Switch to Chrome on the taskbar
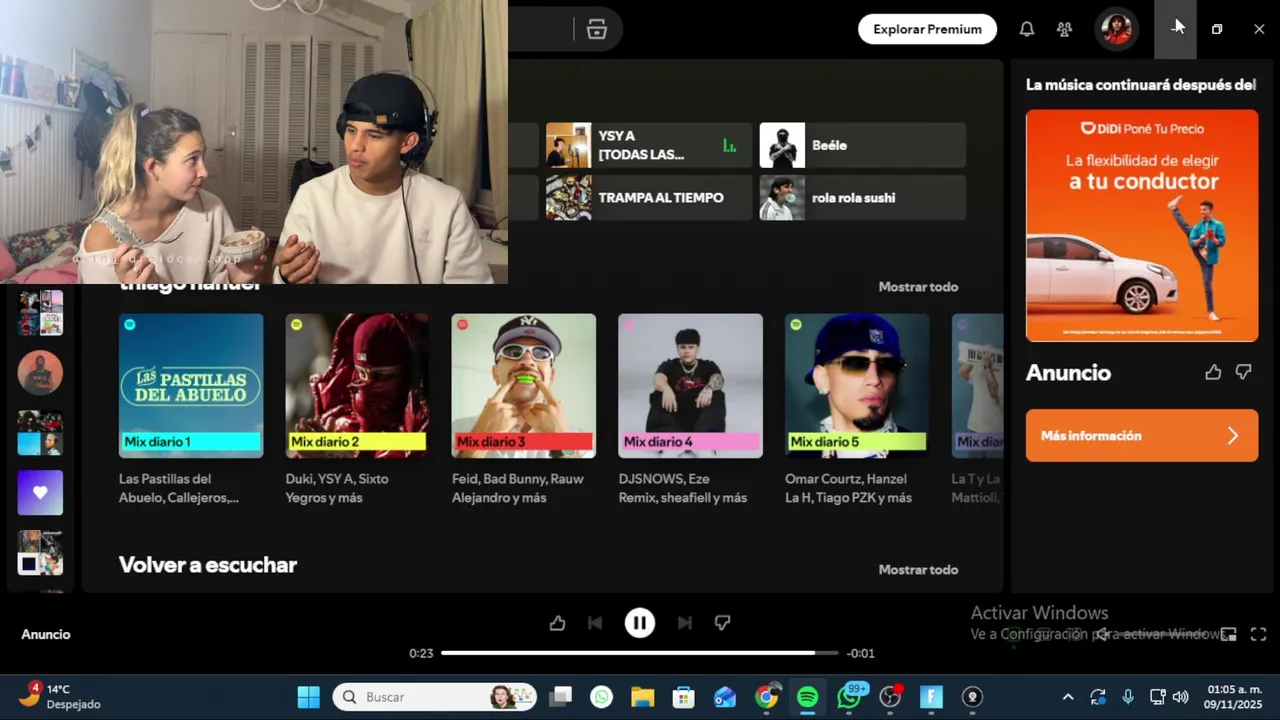1280x720 pixels. [767, 697]
